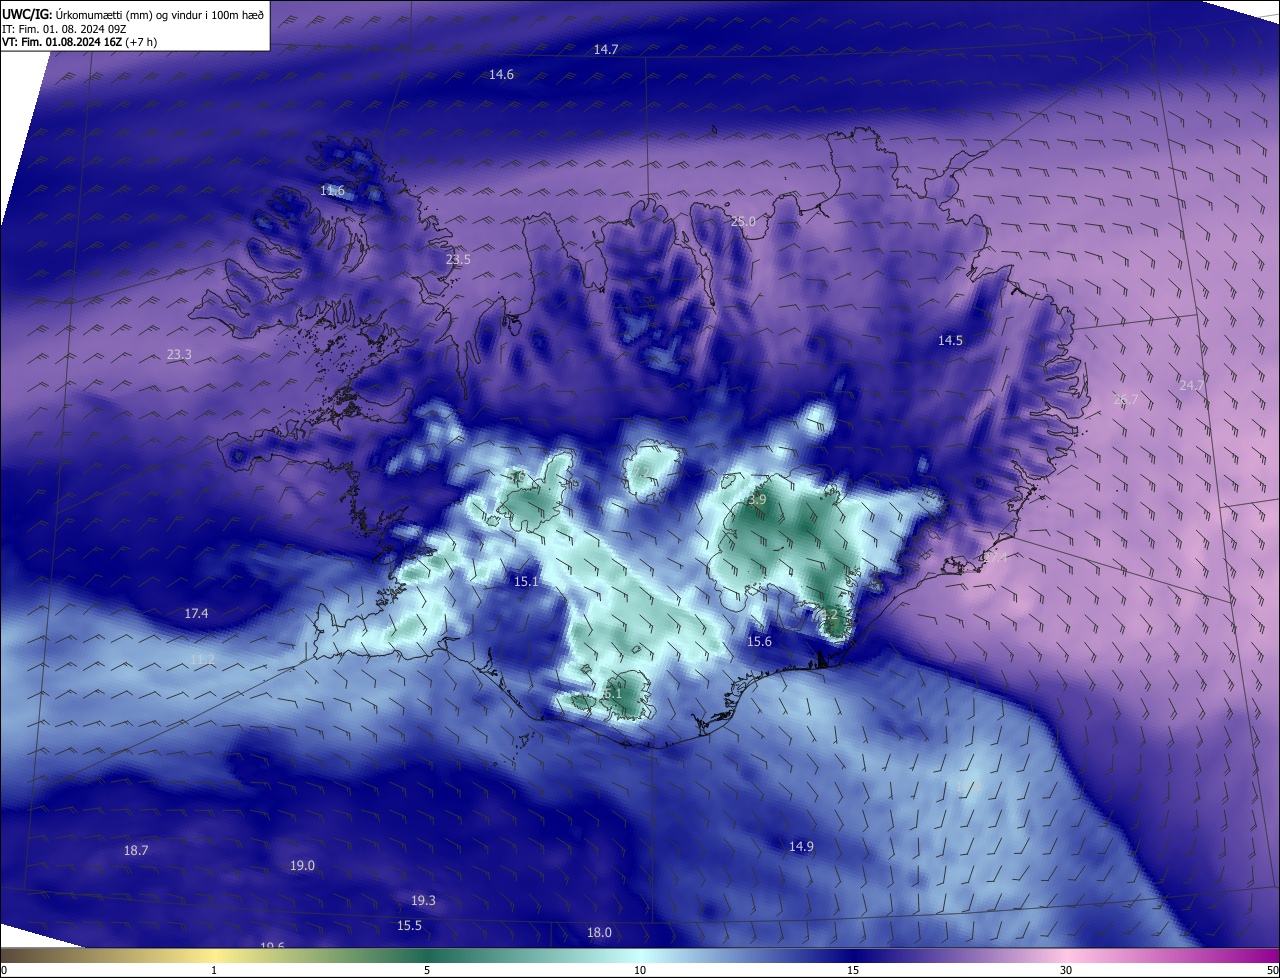The image size is (1280, 978).
Task: Click the 23.3 value label
Action: point(179,354)
